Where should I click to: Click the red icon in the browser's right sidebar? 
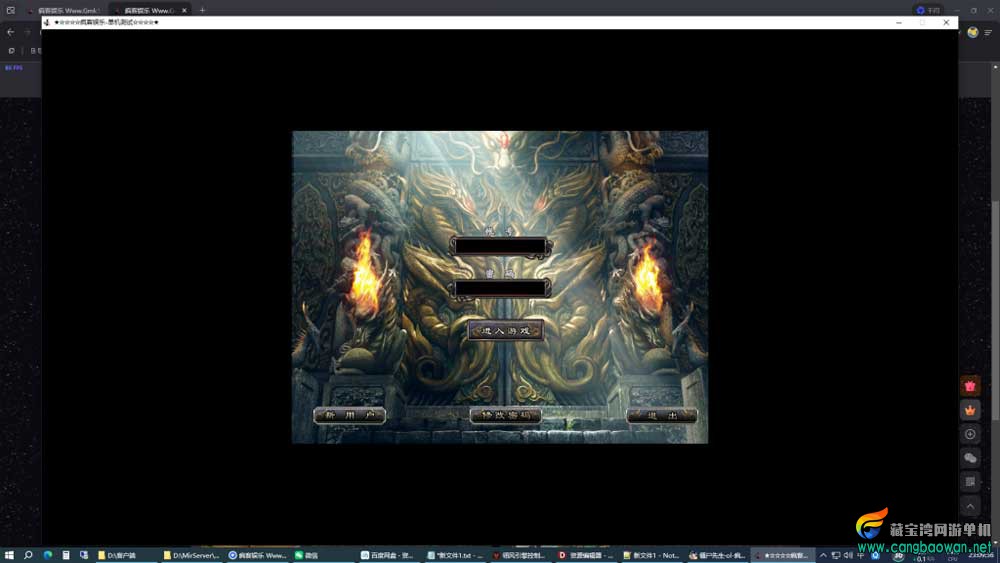970,386
